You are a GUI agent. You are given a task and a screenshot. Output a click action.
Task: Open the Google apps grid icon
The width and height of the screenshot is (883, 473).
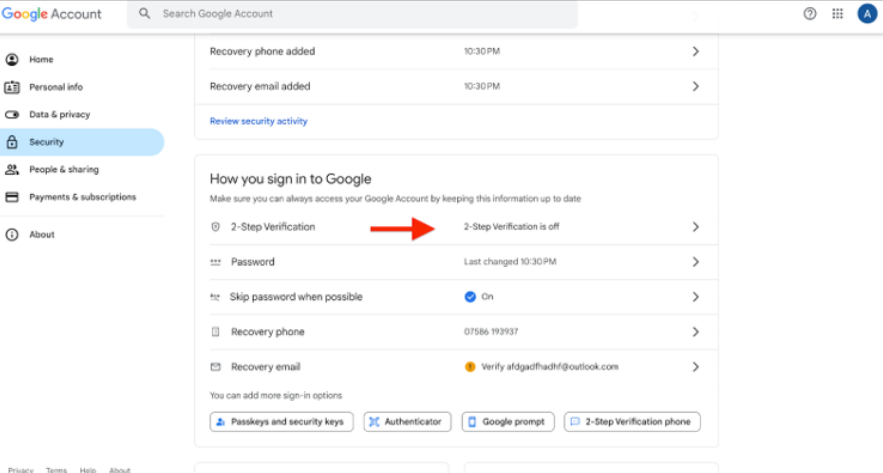(x=838, y=14)
